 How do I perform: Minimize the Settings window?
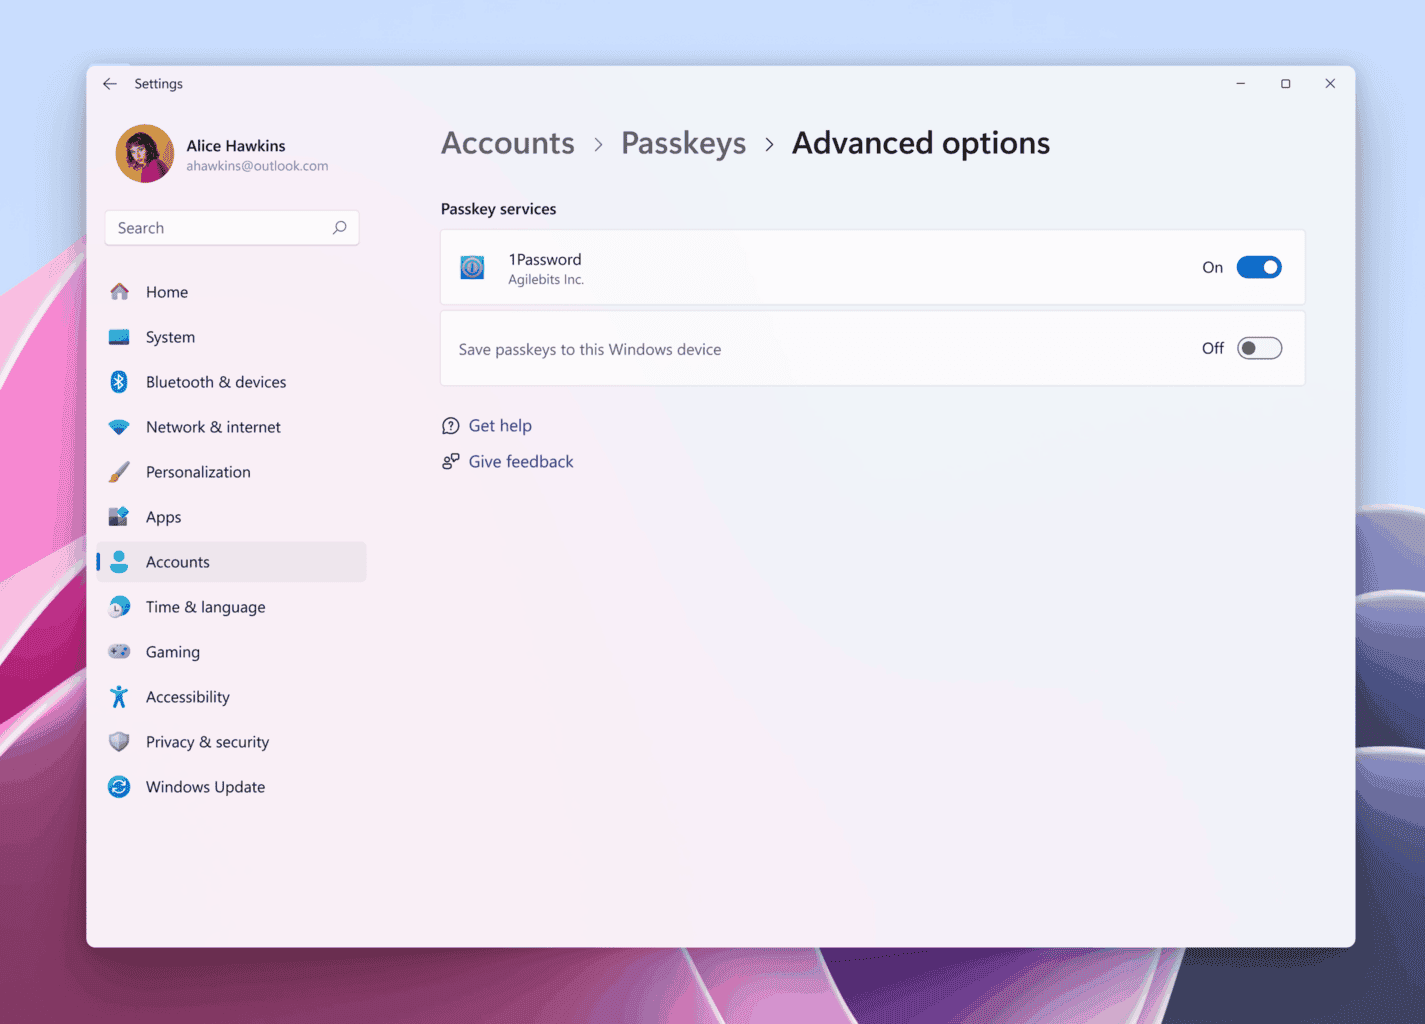tap(1240, 84)
